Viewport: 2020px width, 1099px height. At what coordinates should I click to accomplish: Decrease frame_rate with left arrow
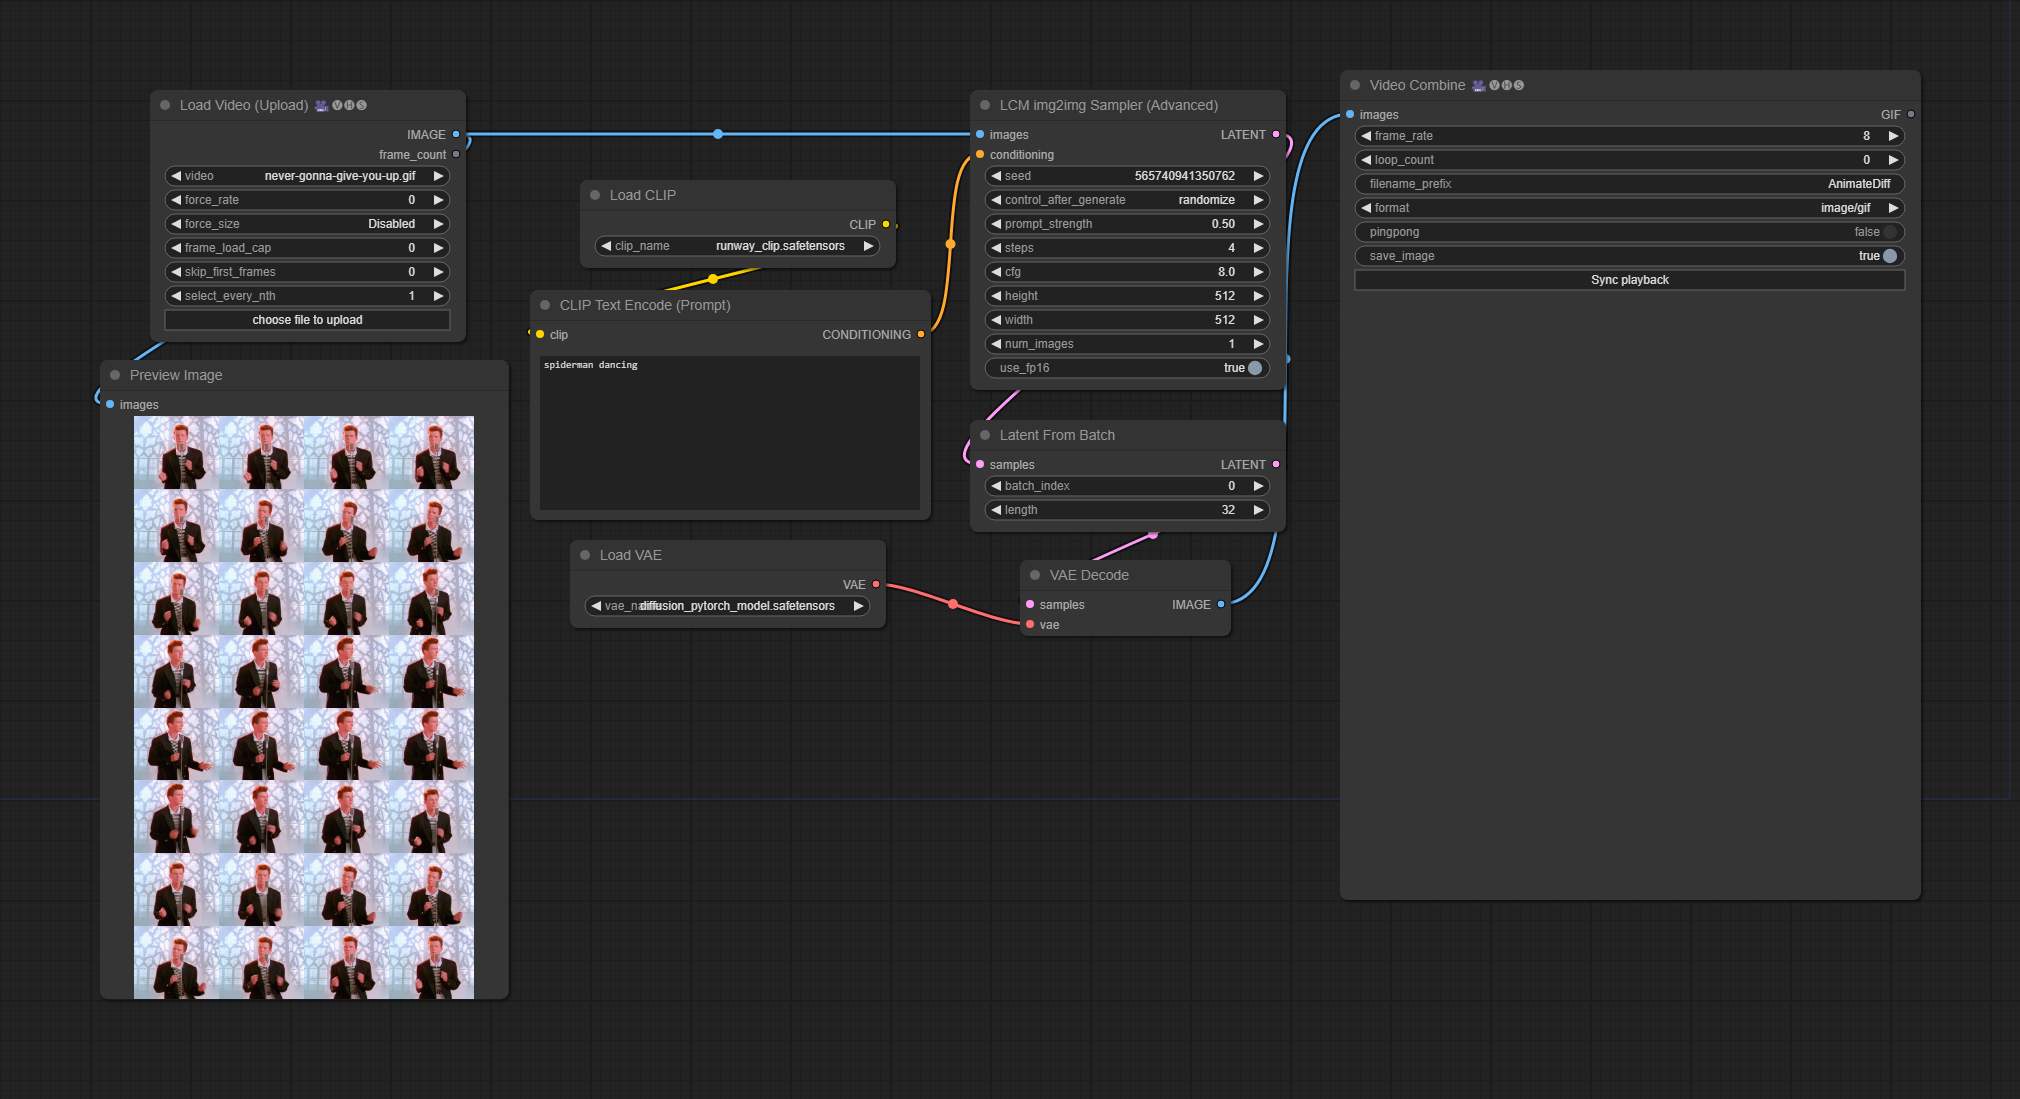(x=1366, y=136)
